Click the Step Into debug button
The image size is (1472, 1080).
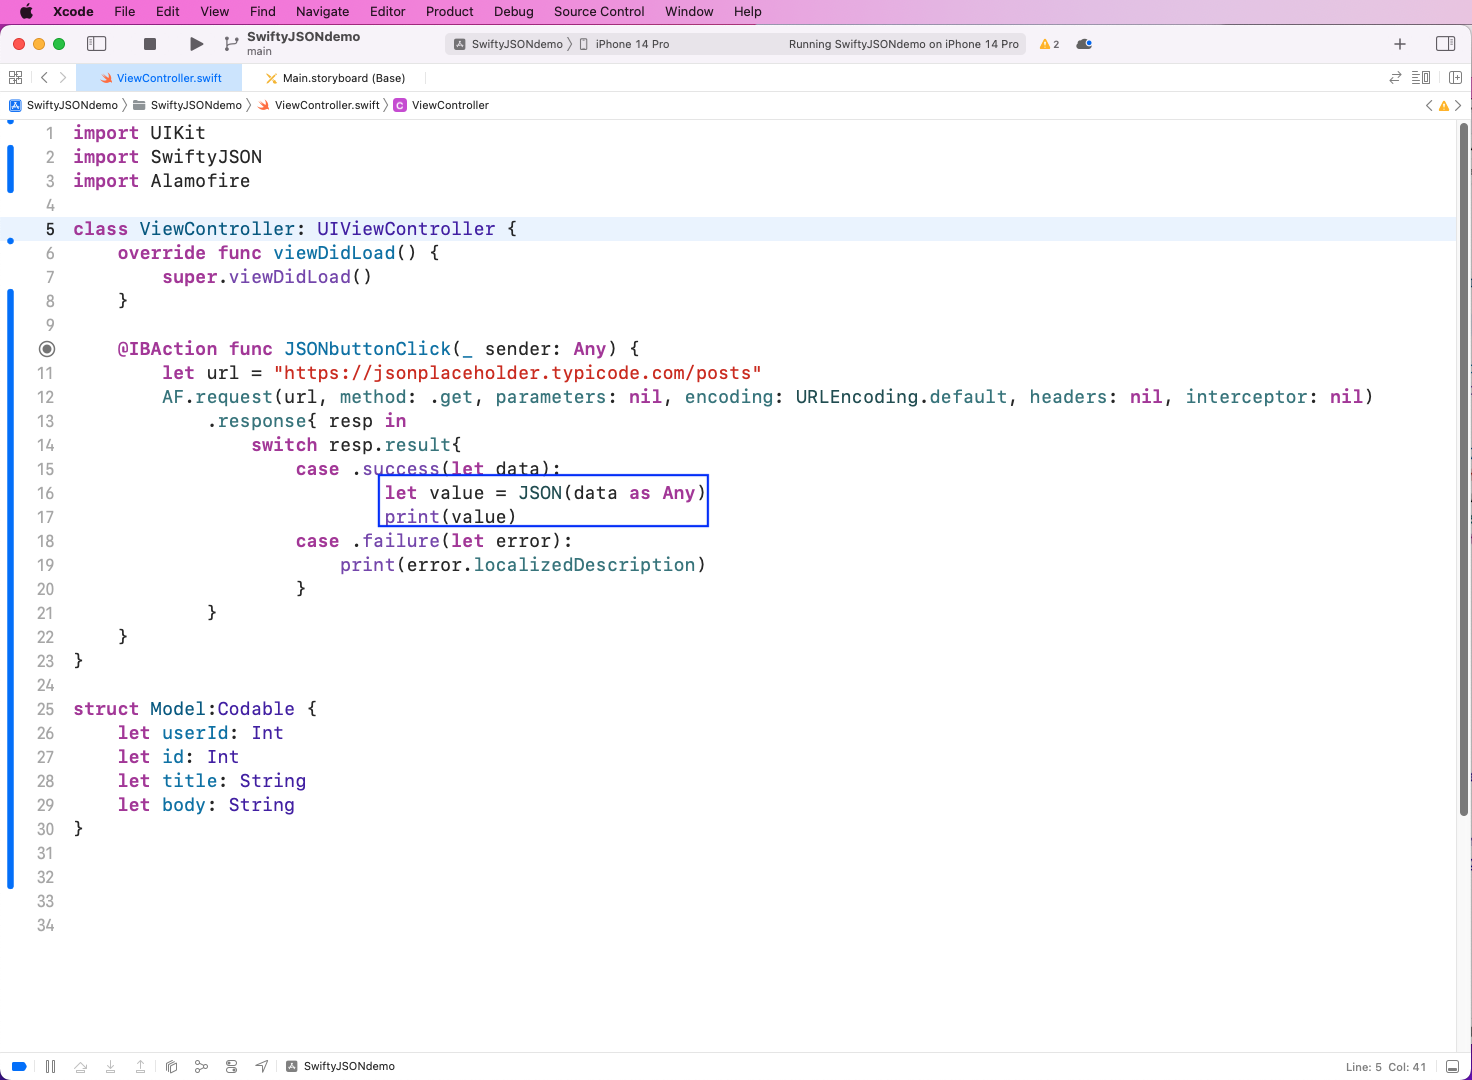pyautogui.click(x=111, y=1066)
